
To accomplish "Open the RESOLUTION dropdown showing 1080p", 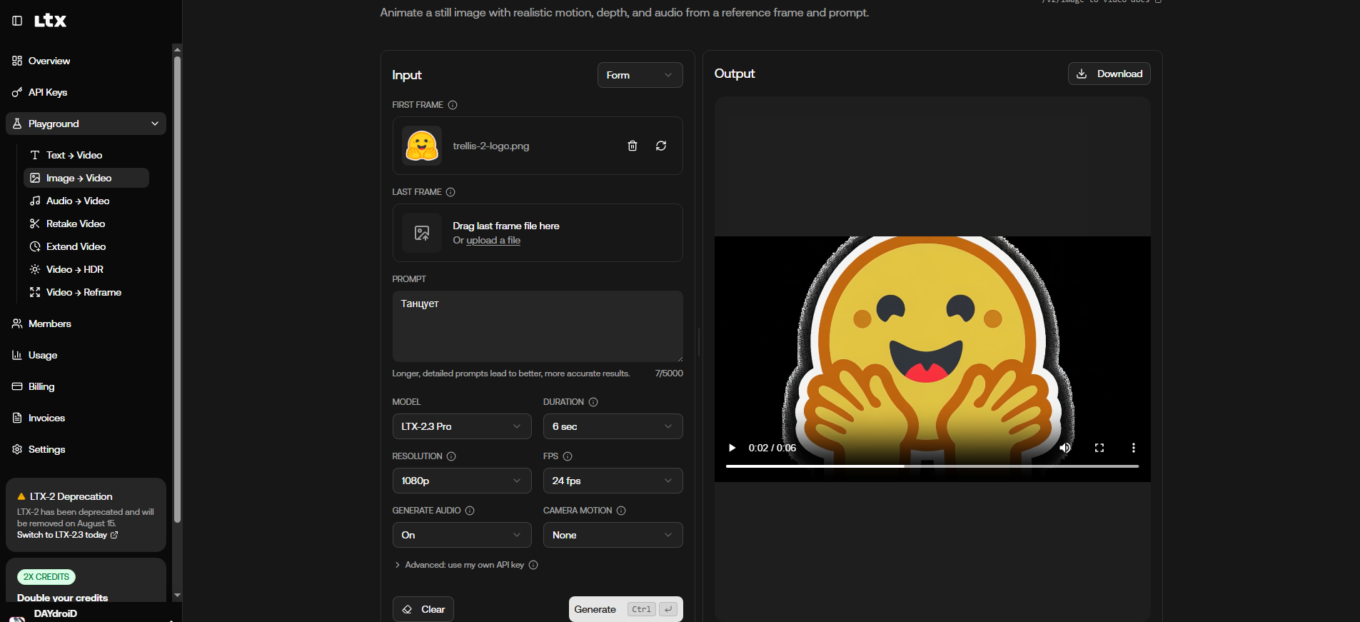I will coord(462,481).
